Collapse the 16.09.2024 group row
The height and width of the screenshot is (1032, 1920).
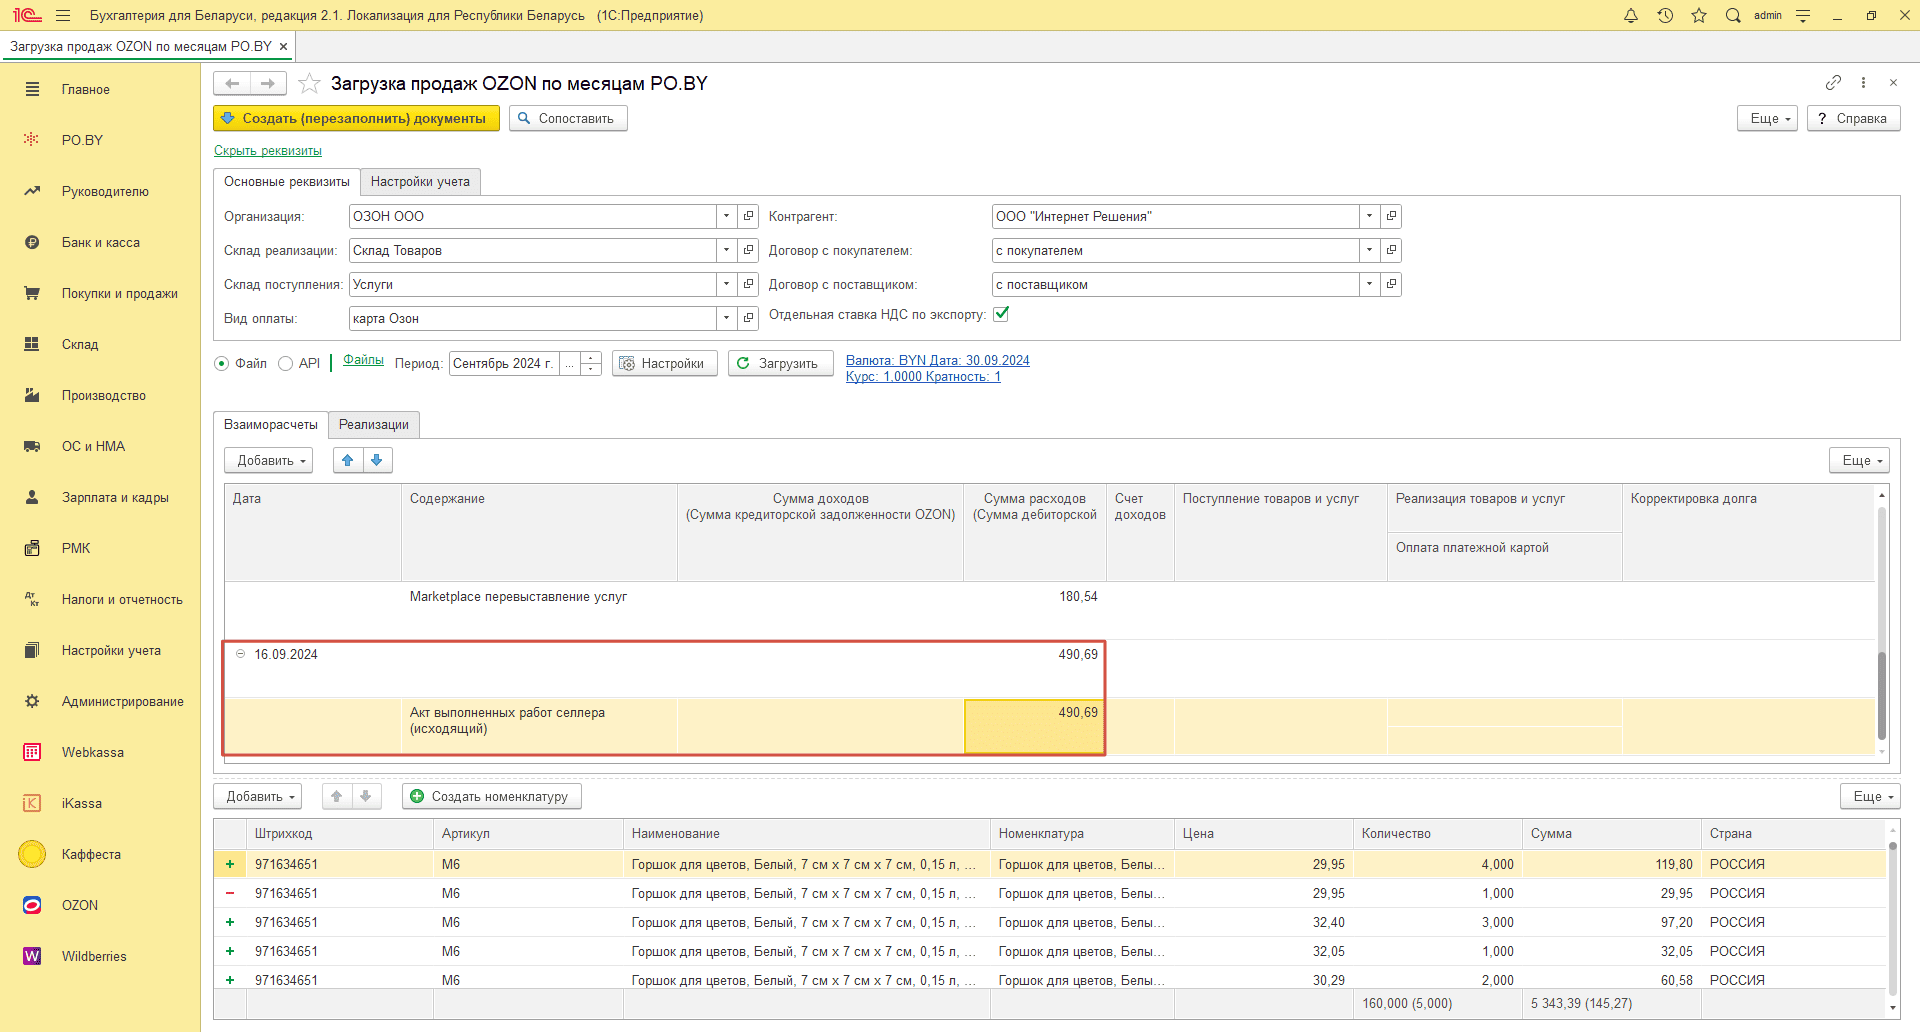tap(240, 654)
